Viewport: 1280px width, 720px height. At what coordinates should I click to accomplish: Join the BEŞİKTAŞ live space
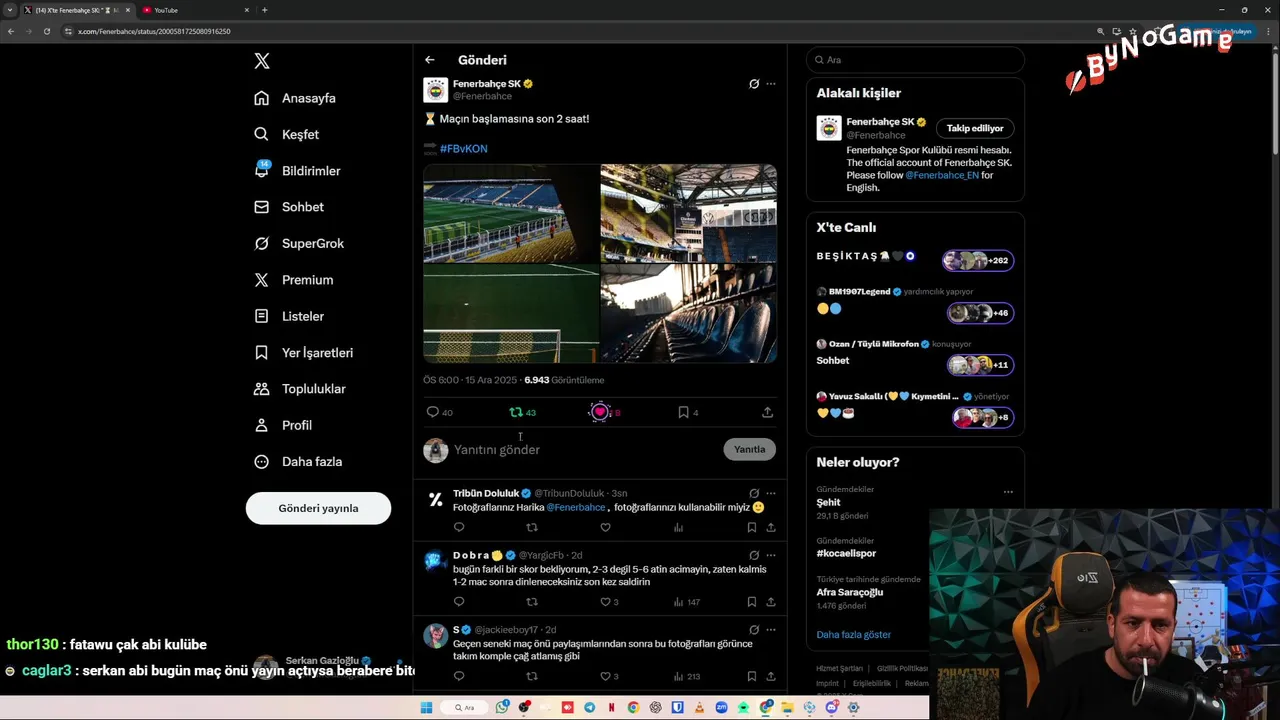[x=915, y=260]
